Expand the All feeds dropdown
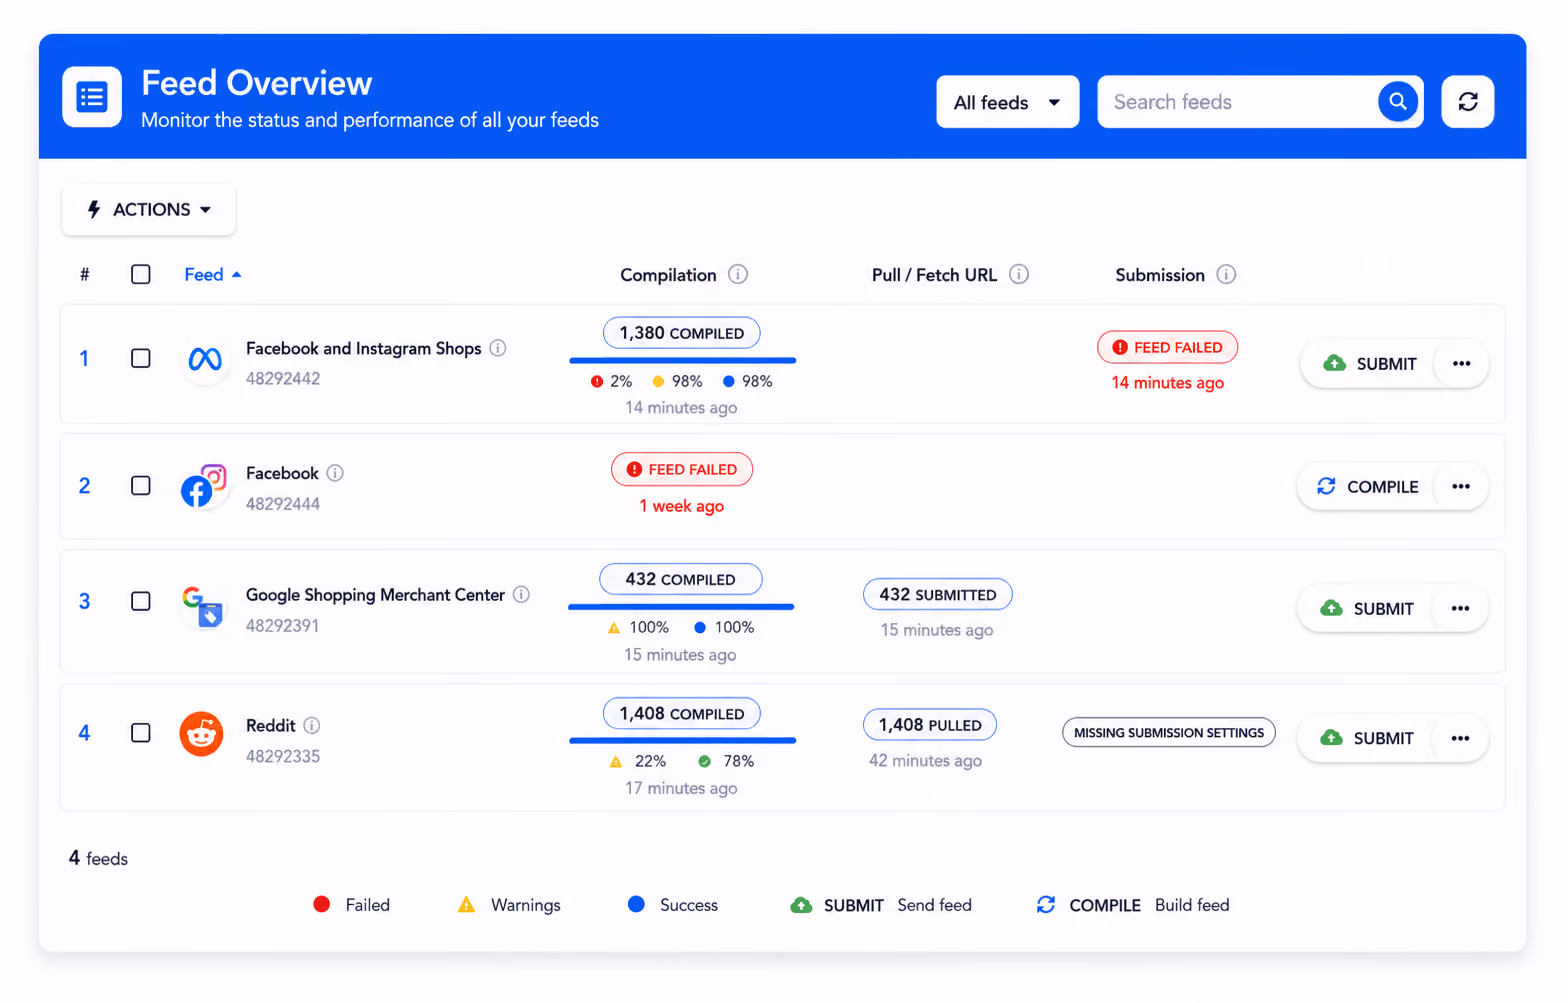The width and height of the screenshot is (1568, 1003). pos(1007,102)
